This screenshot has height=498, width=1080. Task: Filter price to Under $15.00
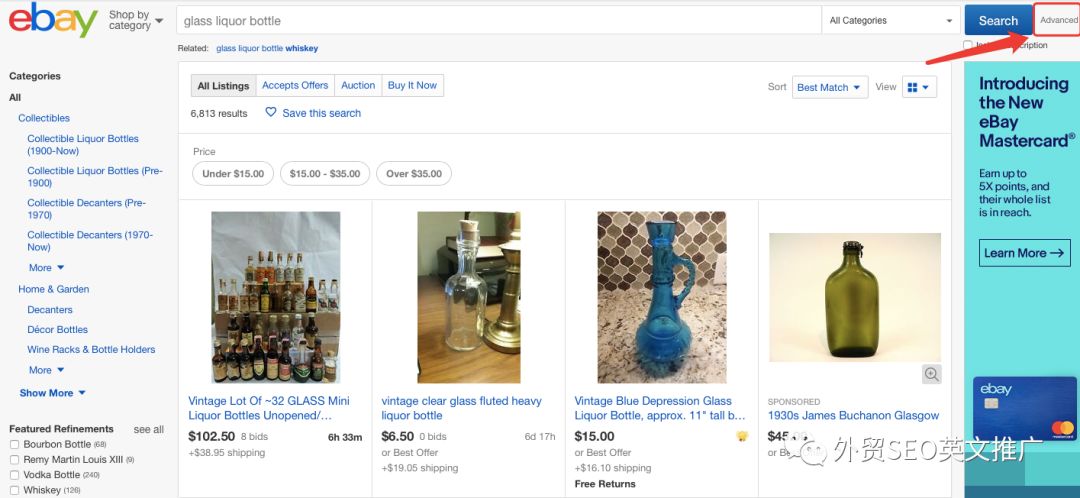point(233,174)
